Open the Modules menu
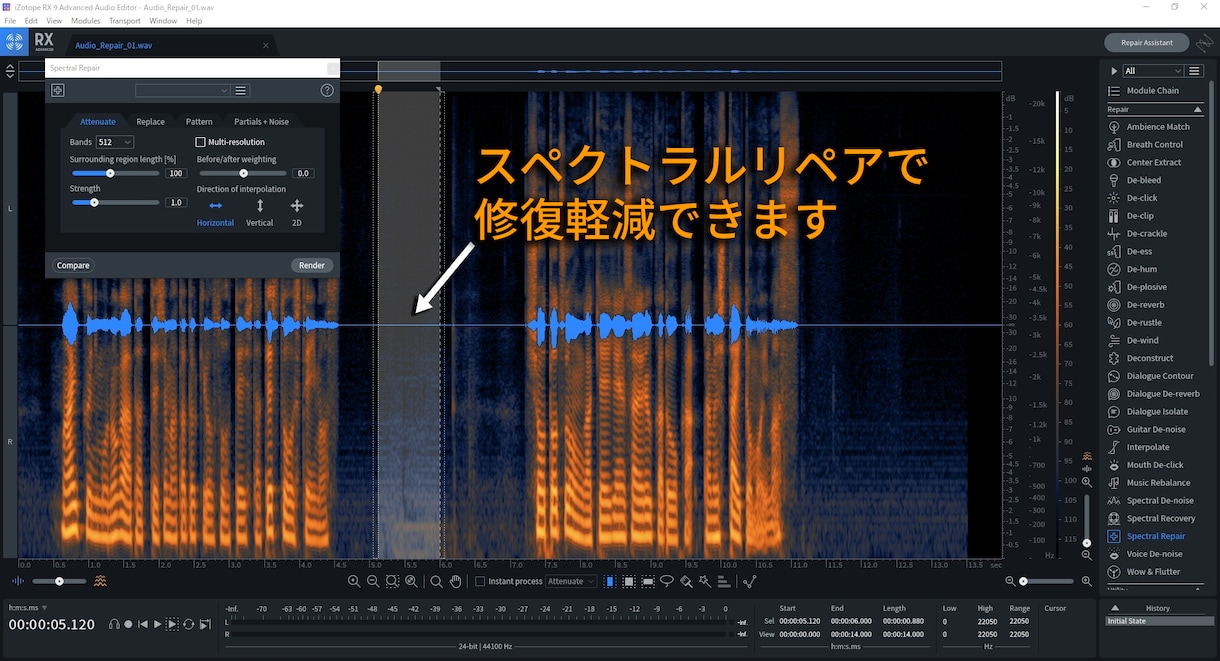 tap(86, 20)
